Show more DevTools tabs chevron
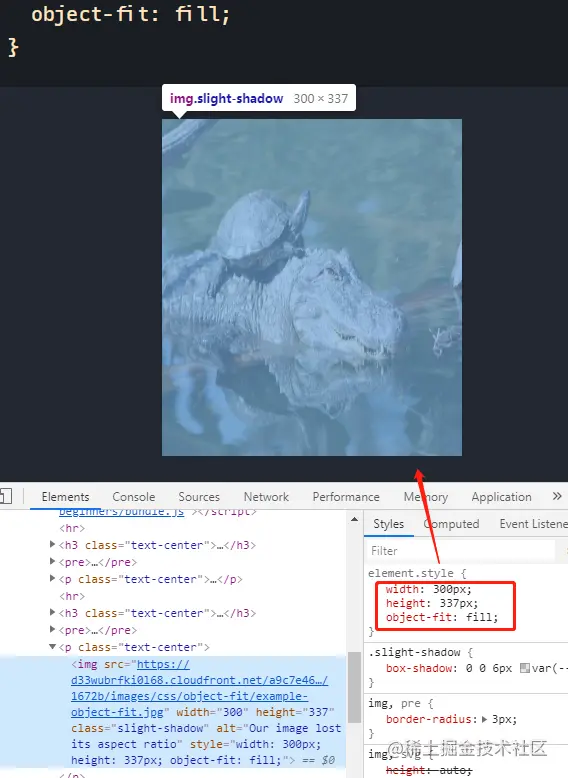This screenshot has width=568, height=778. coord(557,496)
